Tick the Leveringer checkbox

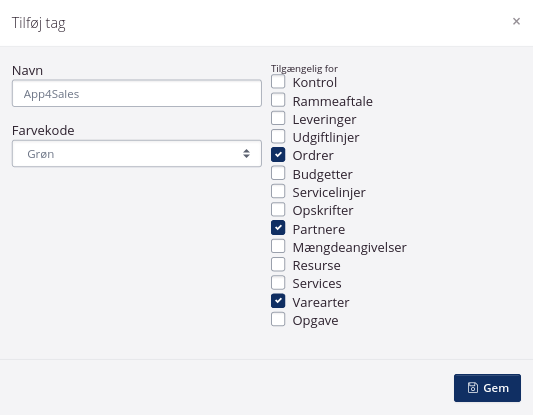278,118
